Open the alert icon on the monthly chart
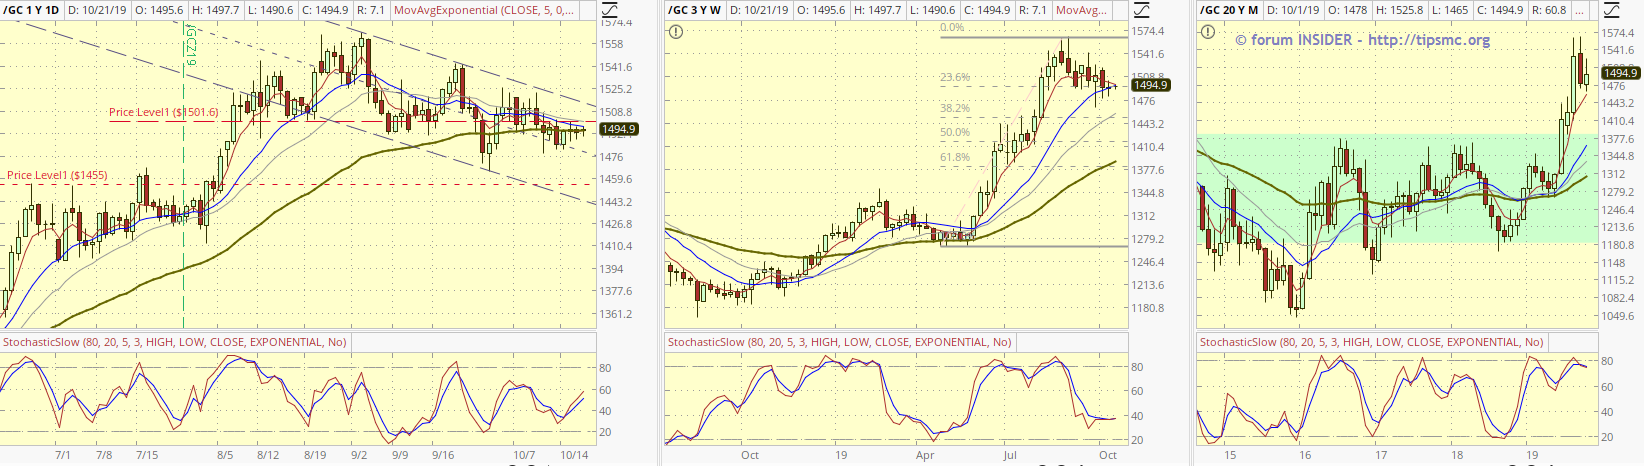Viewport: 1644px width, 466px height. click(1209, 32)
